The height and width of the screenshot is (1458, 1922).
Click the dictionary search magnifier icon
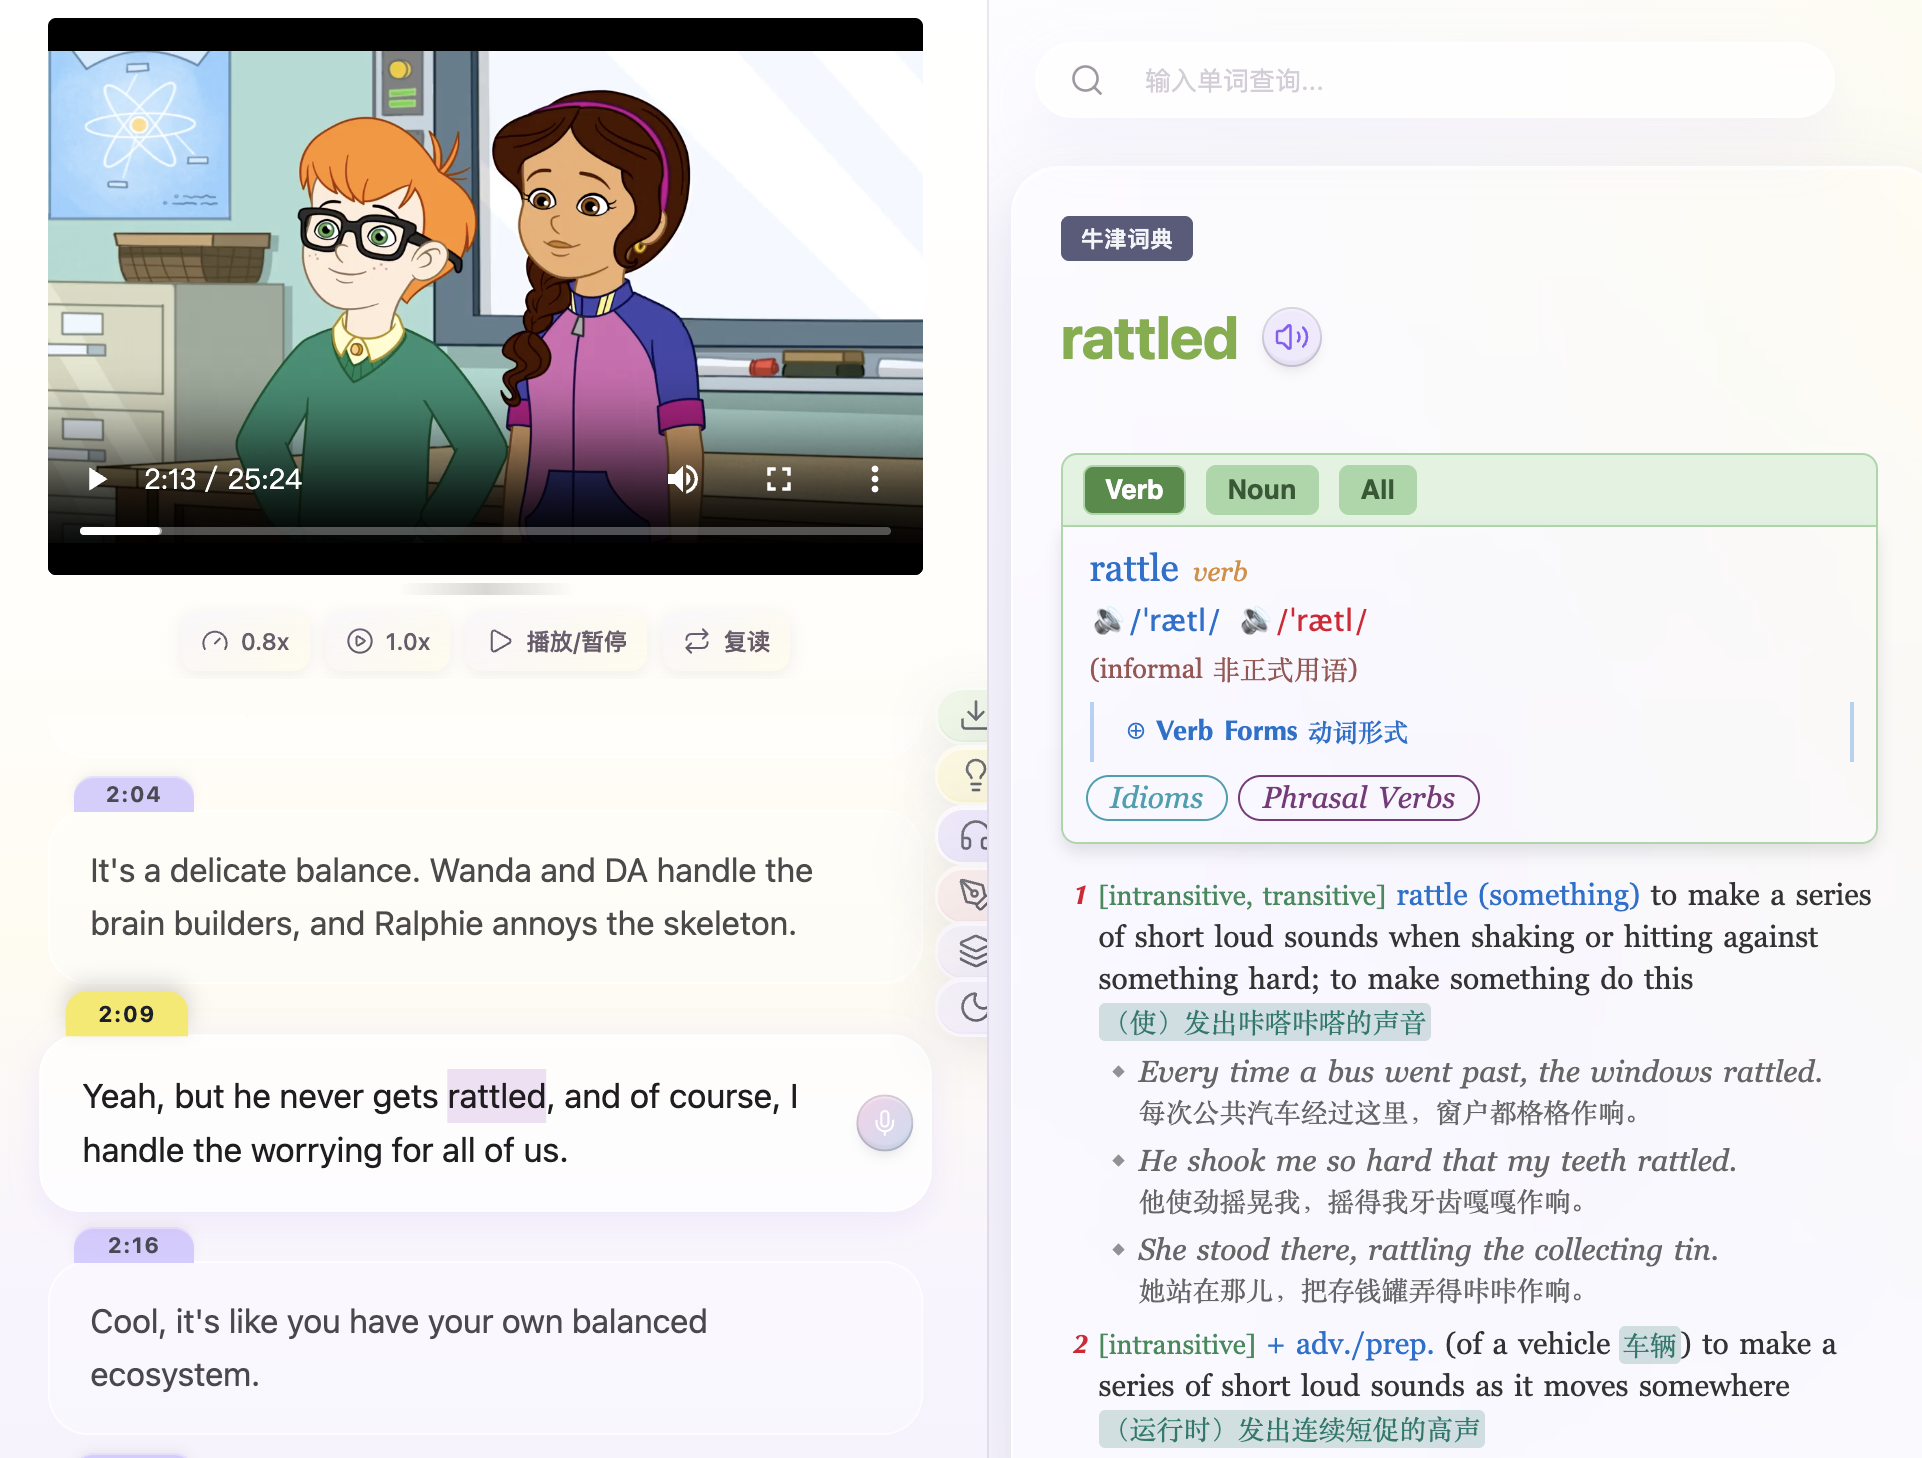1087,80
